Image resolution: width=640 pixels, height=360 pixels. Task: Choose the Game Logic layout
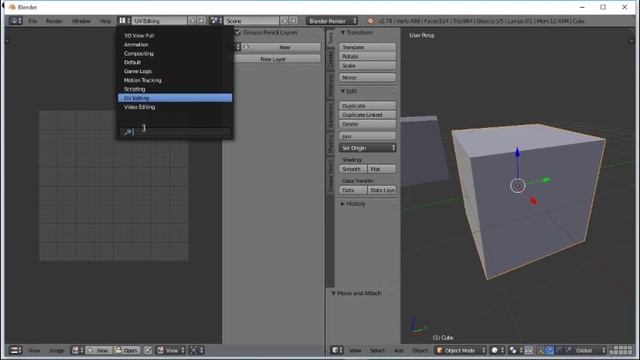(175, 71)
